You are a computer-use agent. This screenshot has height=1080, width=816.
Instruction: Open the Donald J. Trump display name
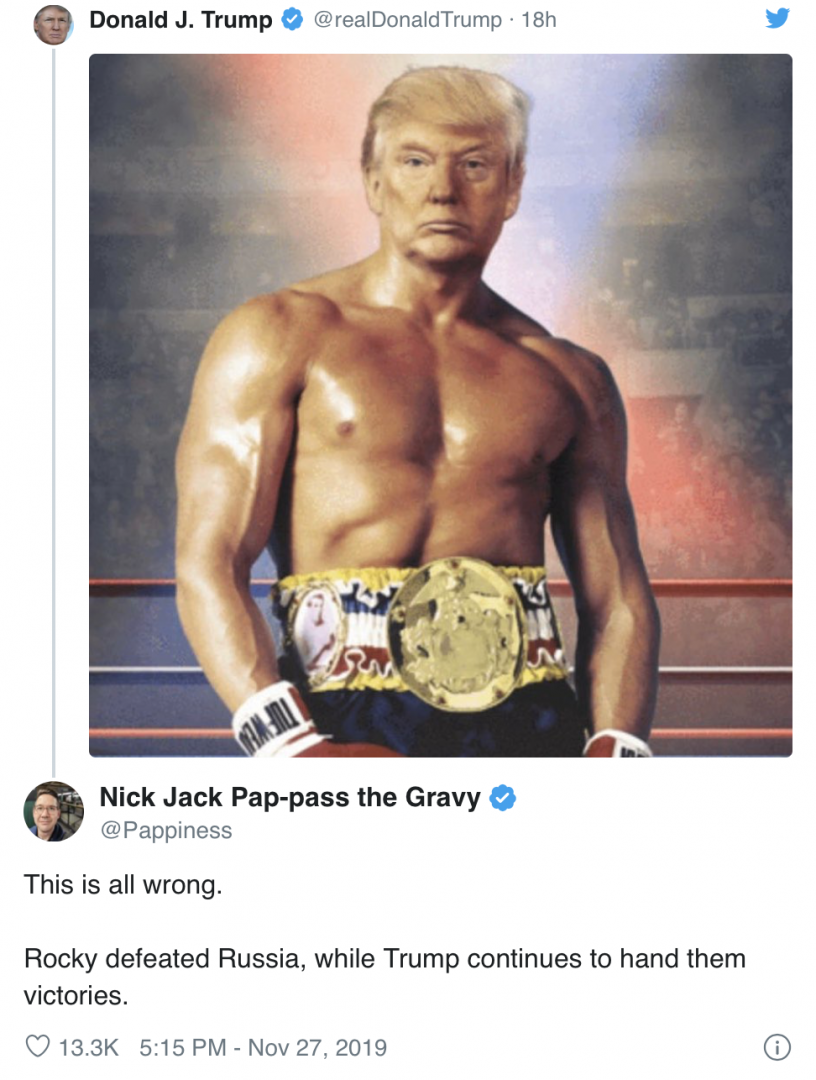point(181,20)
